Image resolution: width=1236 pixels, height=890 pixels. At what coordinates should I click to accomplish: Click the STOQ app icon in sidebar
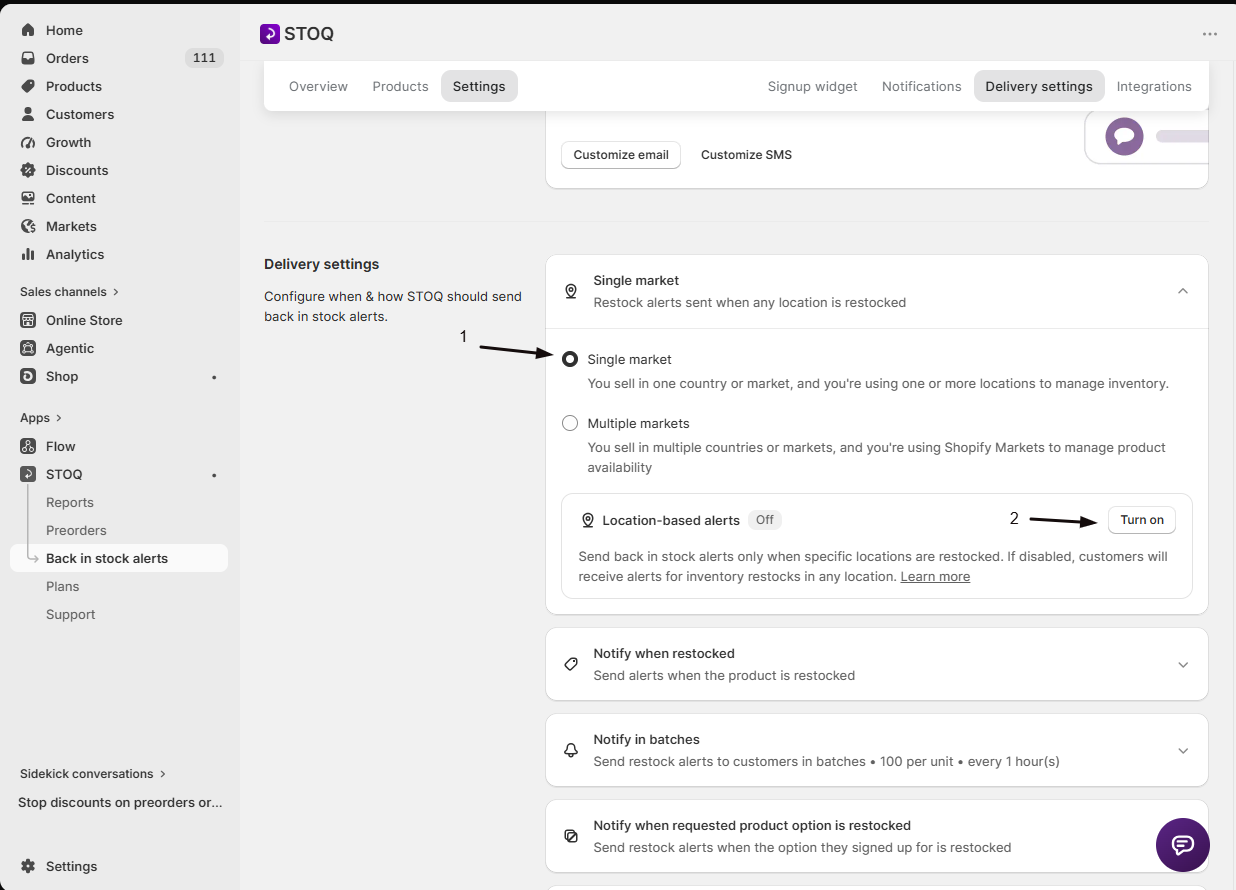[28, 474]
